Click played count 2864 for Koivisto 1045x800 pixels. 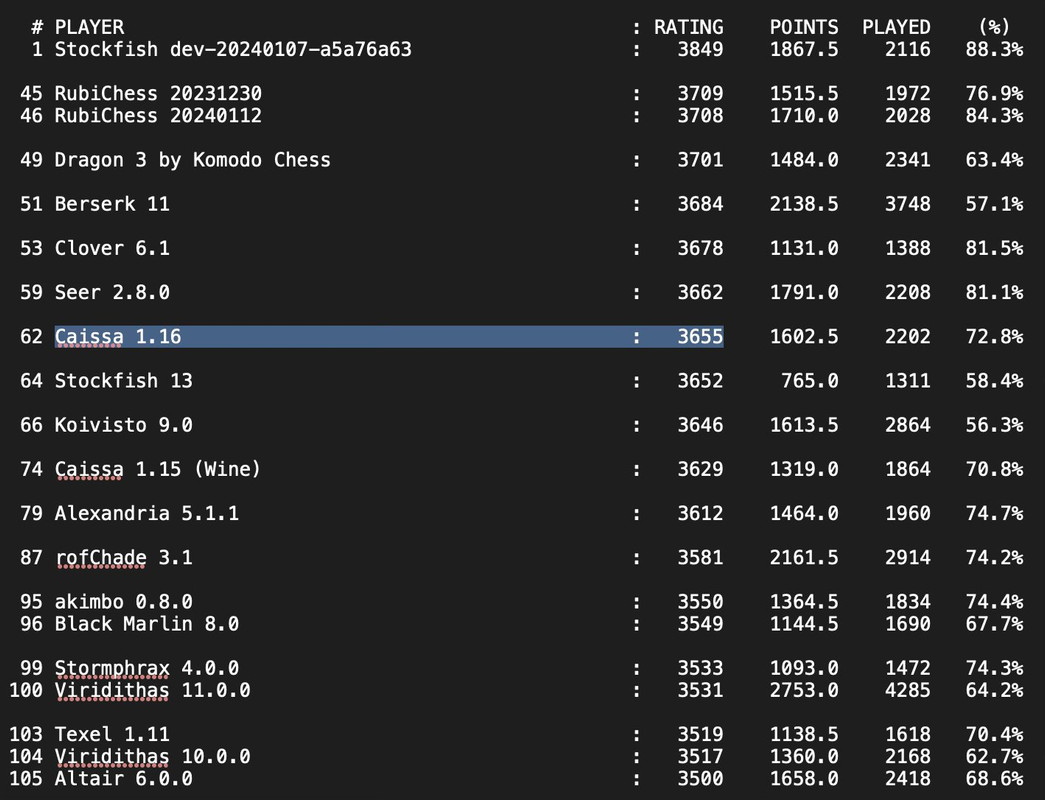click(907, 425)
